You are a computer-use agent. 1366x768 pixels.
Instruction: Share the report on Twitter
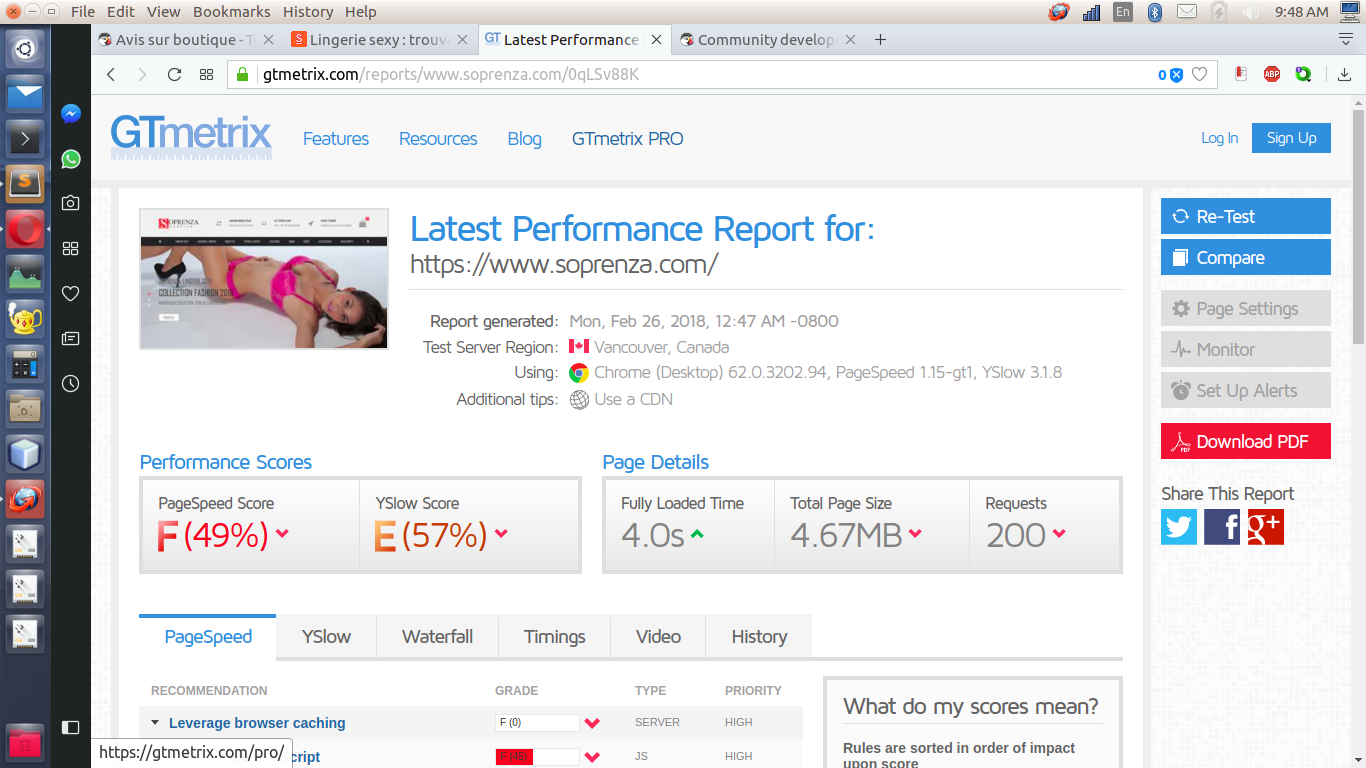(1179, 527)
